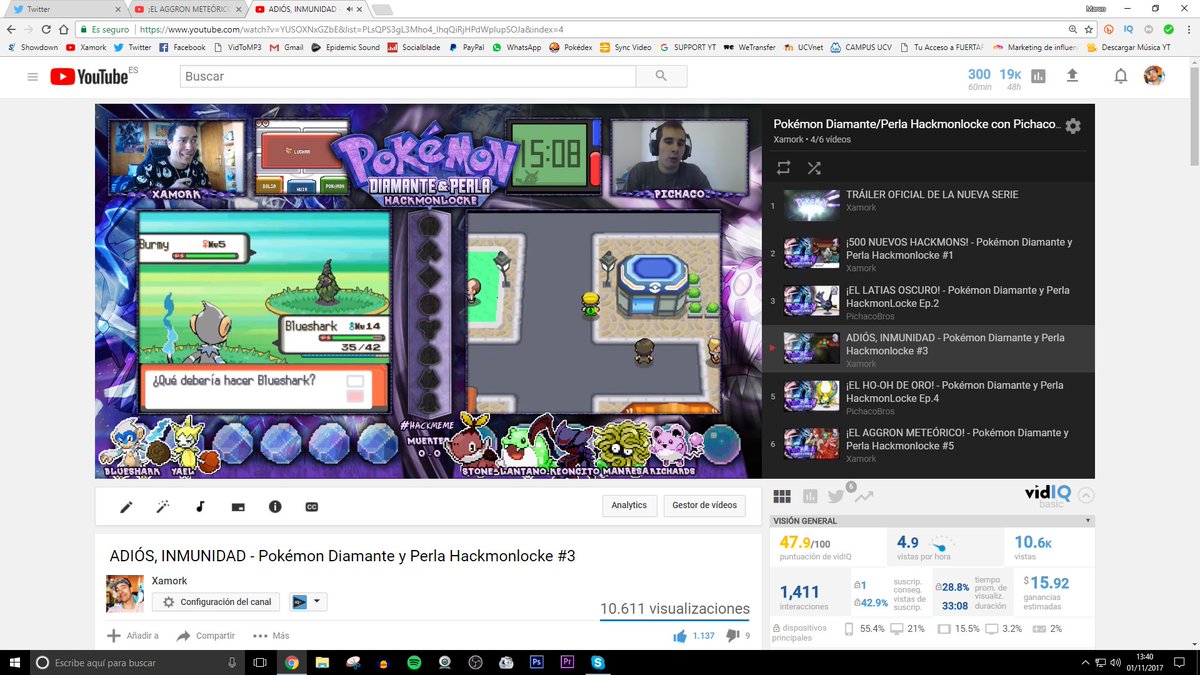The width and height of the screenshot is (1200, 675).
Task: Toggle playlist loop icon
Action: tap(783, 168)
